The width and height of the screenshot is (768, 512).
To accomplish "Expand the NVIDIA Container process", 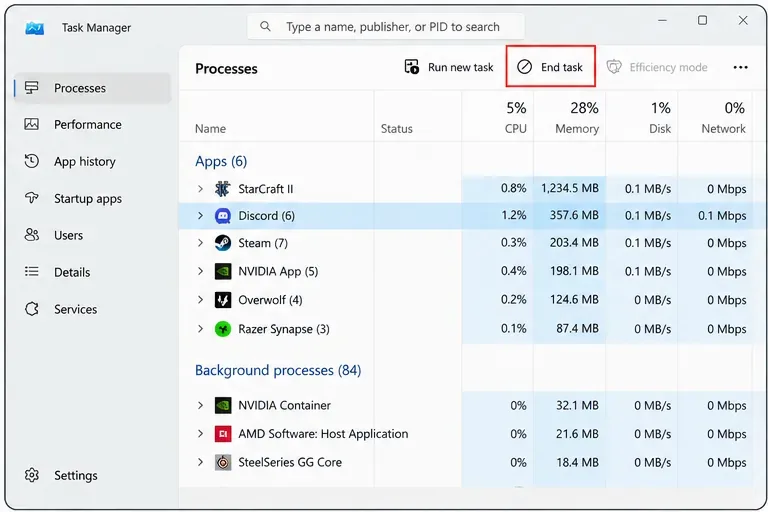I will pyautogui.click(x=200, y=405).
